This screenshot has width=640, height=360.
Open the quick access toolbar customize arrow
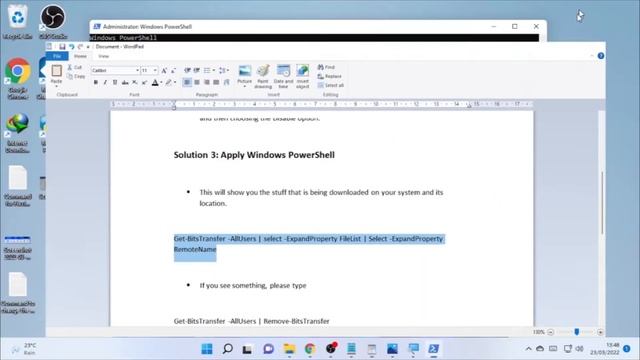click(88, 47)
